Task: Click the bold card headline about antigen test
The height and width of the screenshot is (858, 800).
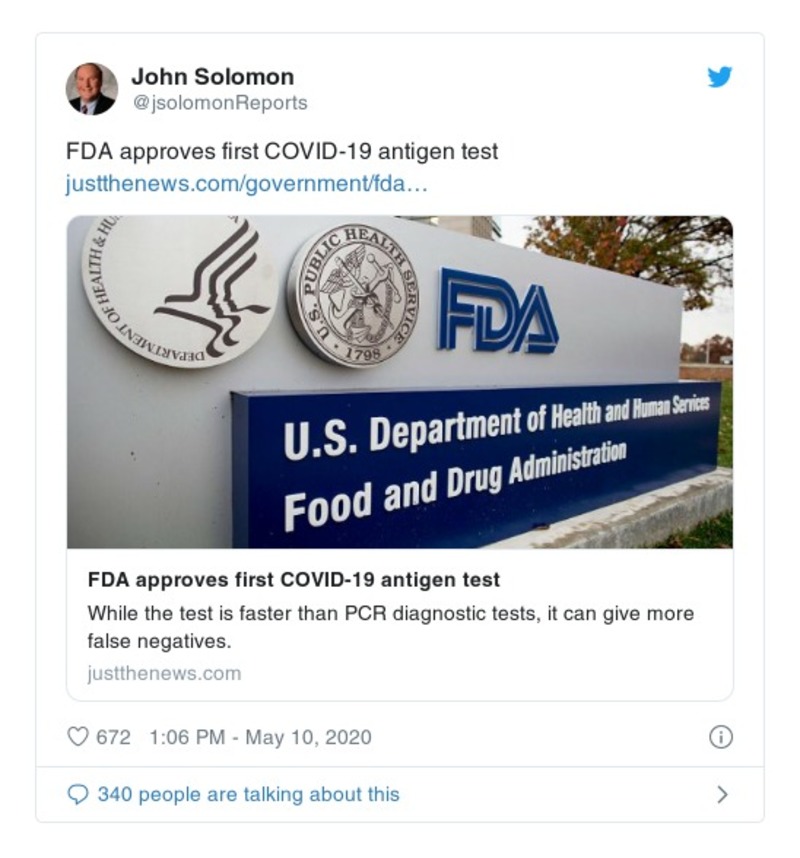Action: tap(293, 580)
